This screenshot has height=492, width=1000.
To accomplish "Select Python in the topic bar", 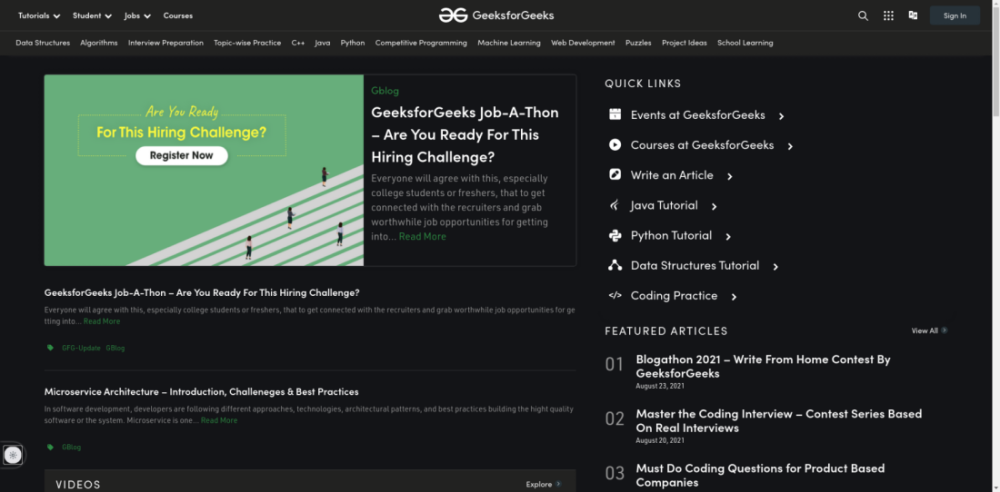I will point(353,43).
